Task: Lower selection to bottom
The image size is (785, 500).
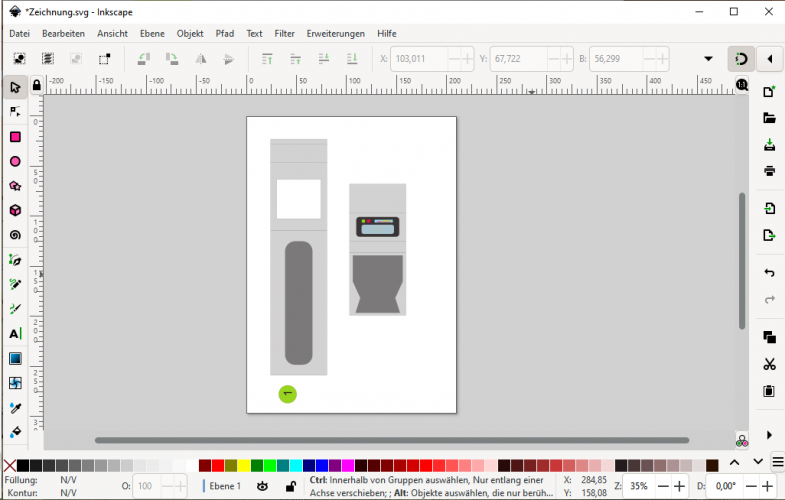Action: [352, 59]
